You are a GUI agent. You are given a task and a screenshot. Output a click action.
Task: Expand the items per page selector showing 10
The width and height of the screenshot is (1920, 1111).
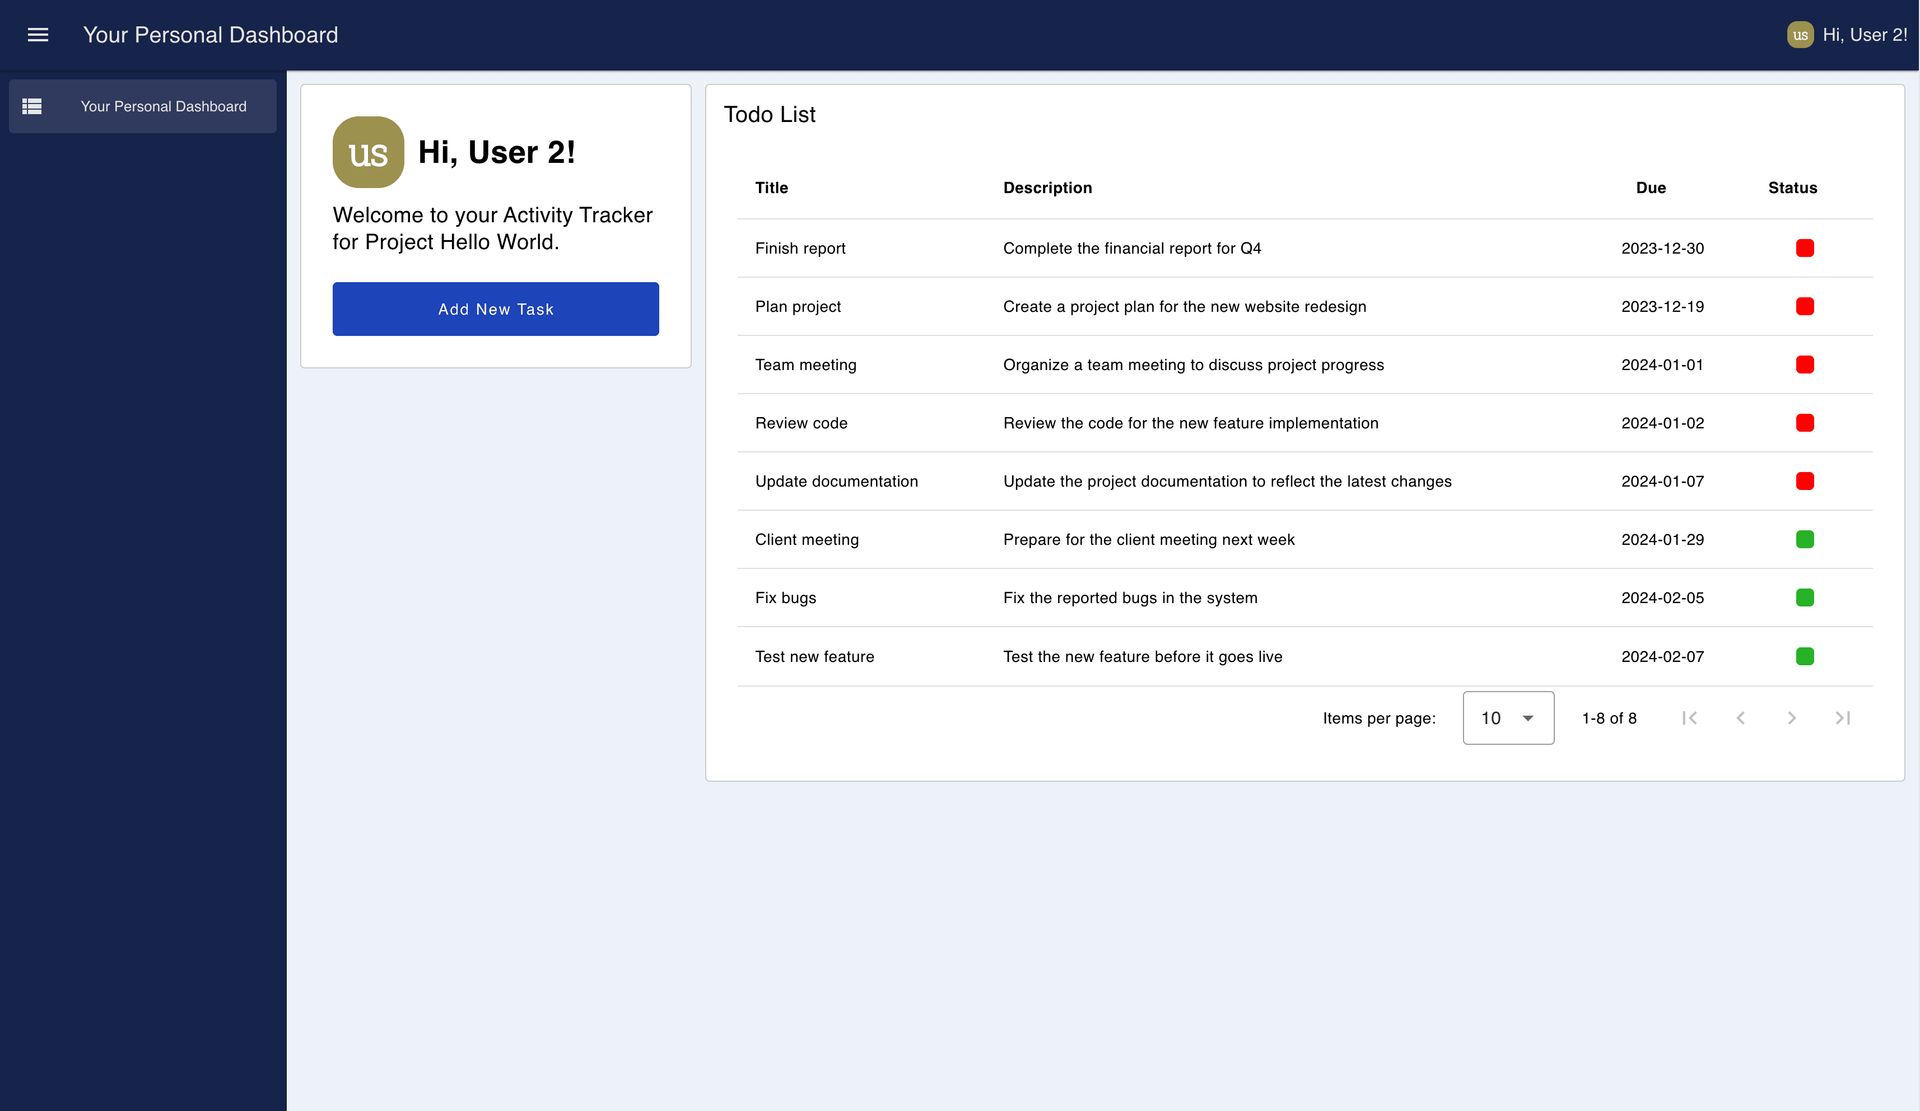point(1507,718)
